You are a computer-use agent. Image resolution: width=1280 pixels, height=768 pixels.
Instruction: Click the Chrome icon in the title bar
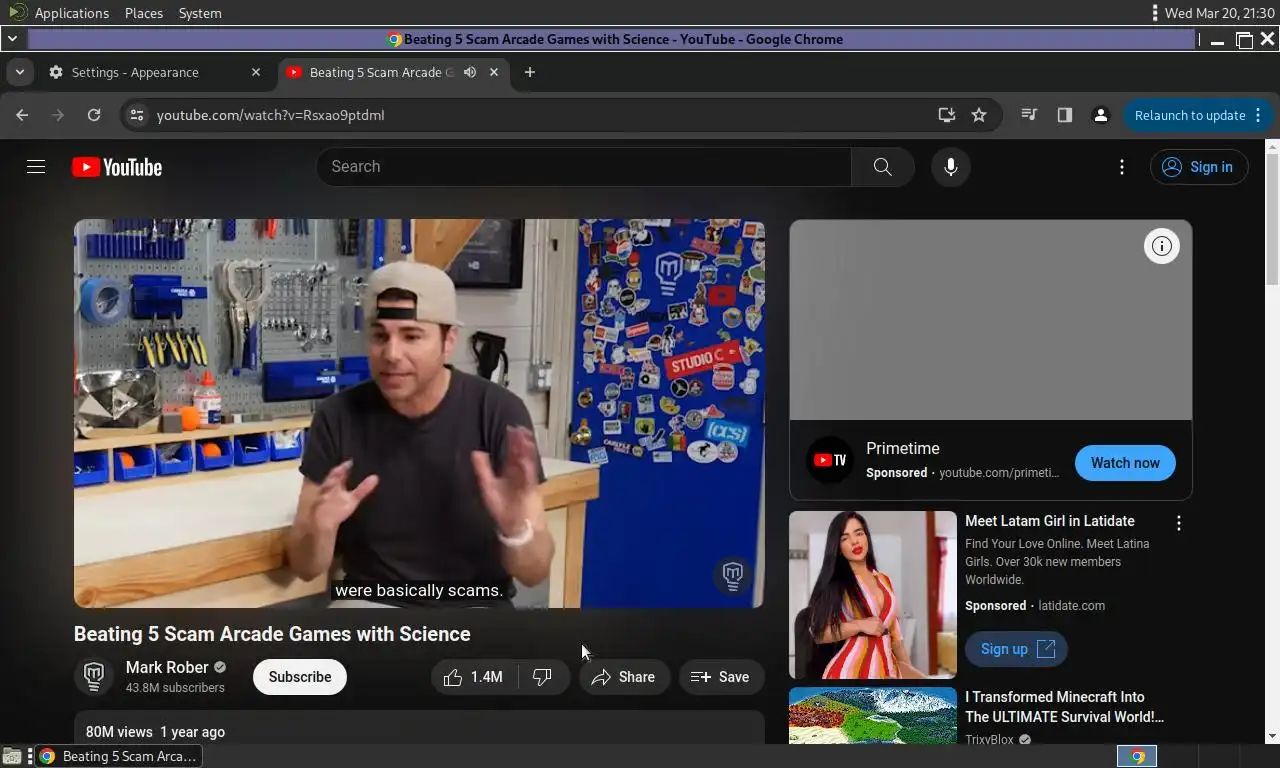click(x=395, y=39)
